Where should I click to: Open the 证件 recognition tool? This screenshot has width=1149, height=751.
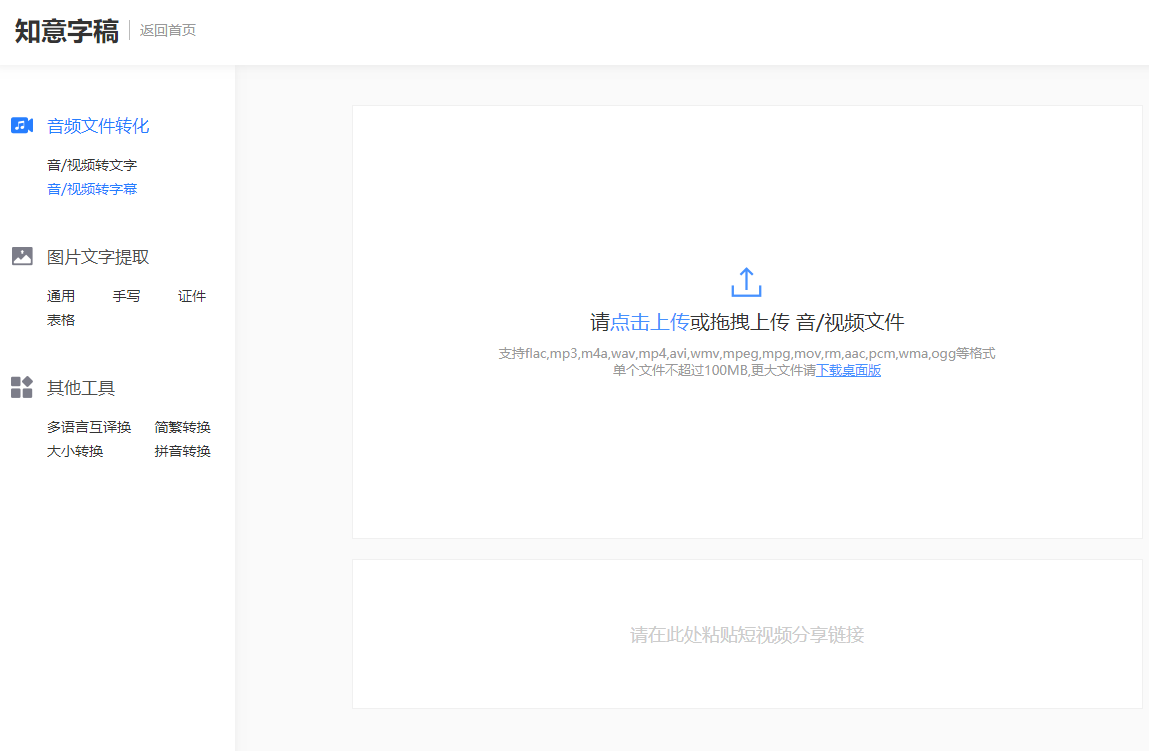click(191, 295)
